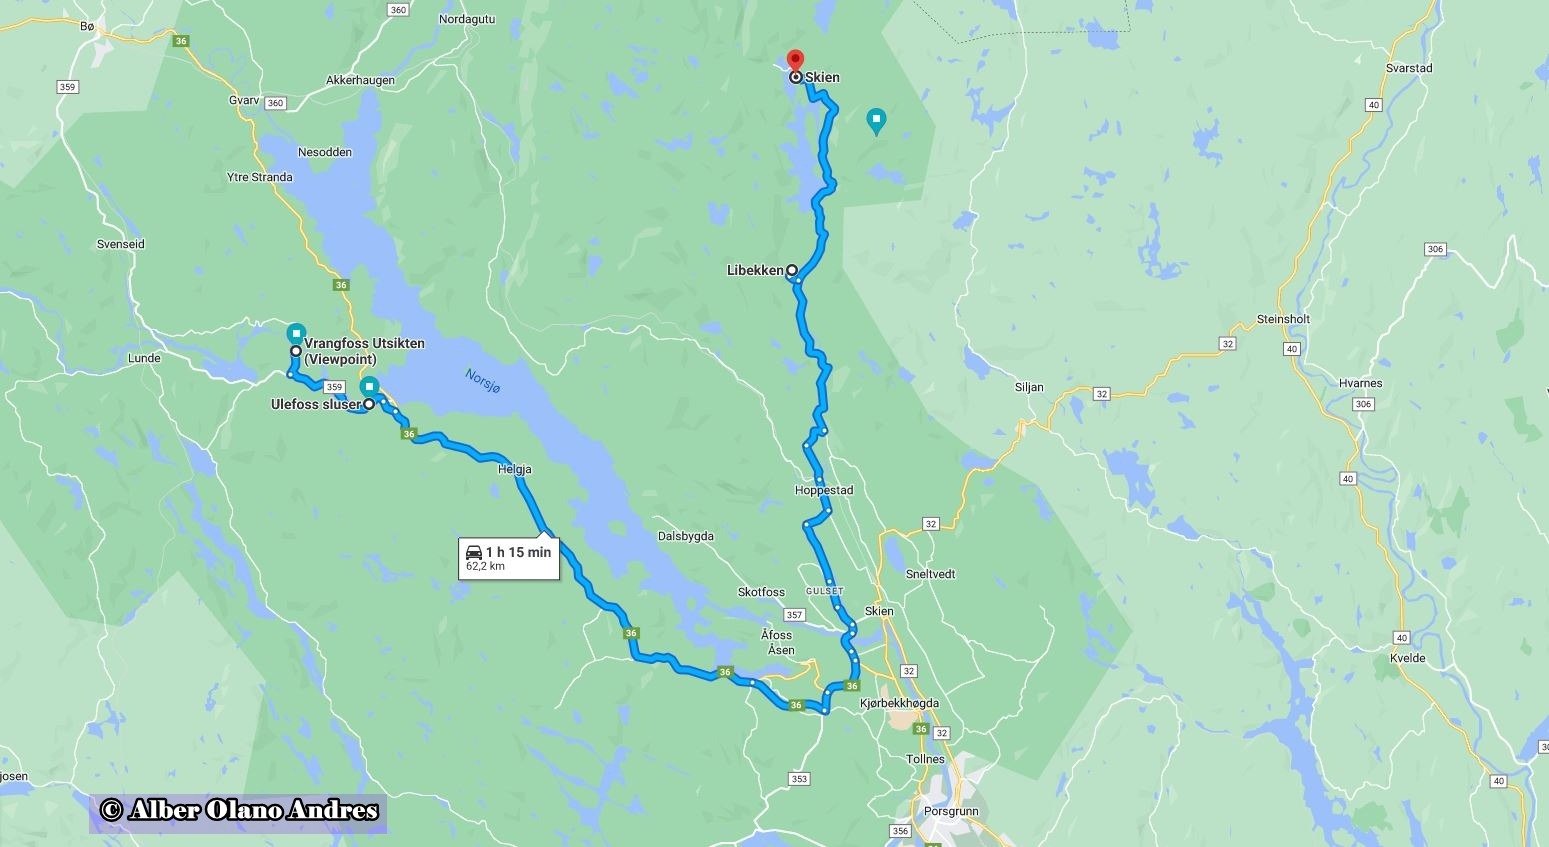Viewport: 1549px width, 847px height.
Task: Click the Siljan town label
Action: pyautogui.click(x=1029, y=387)
